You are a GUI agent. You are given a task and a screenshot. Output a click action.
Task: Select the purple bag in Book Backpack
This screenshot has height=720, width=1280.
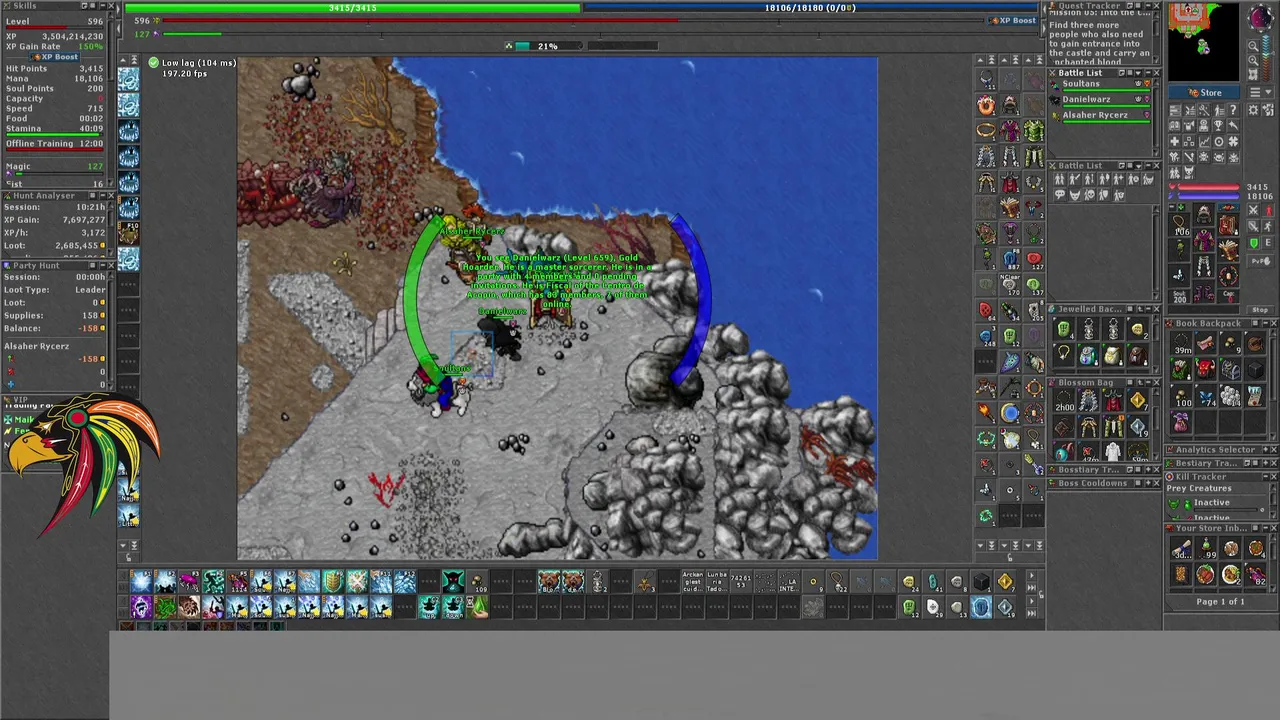(1181, 421)
